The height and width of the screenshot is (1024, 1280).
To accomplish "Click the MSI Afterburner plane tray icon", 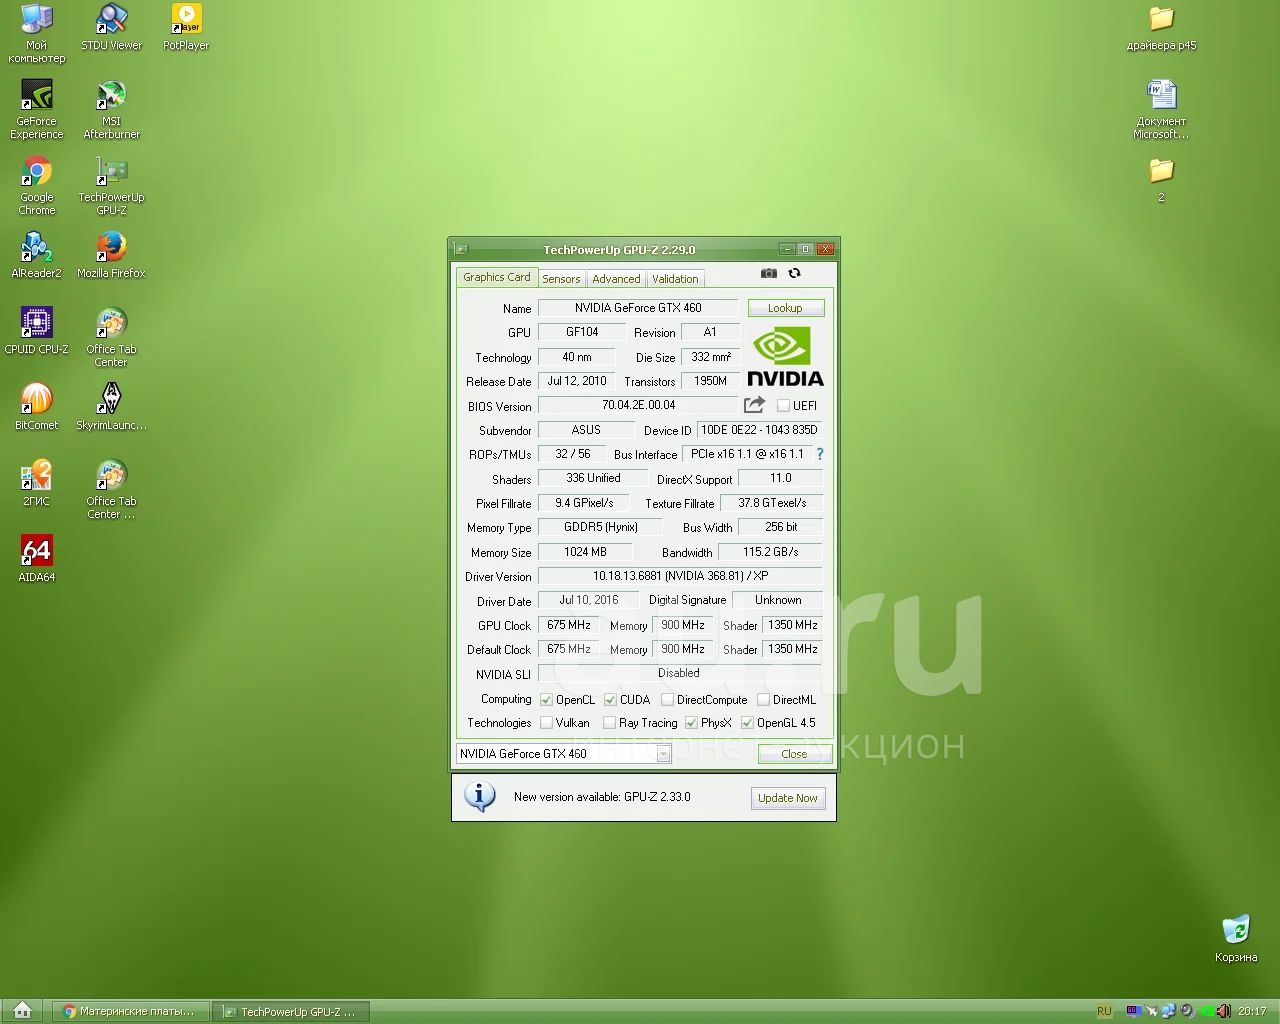I will (x=1152, y=1011).
